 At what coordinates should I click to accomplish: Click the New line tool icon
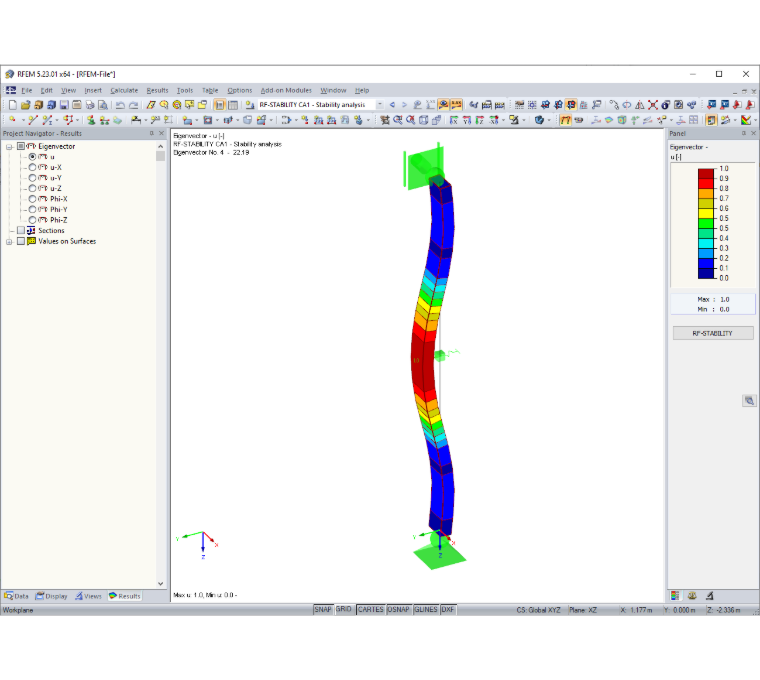point(33,120)
